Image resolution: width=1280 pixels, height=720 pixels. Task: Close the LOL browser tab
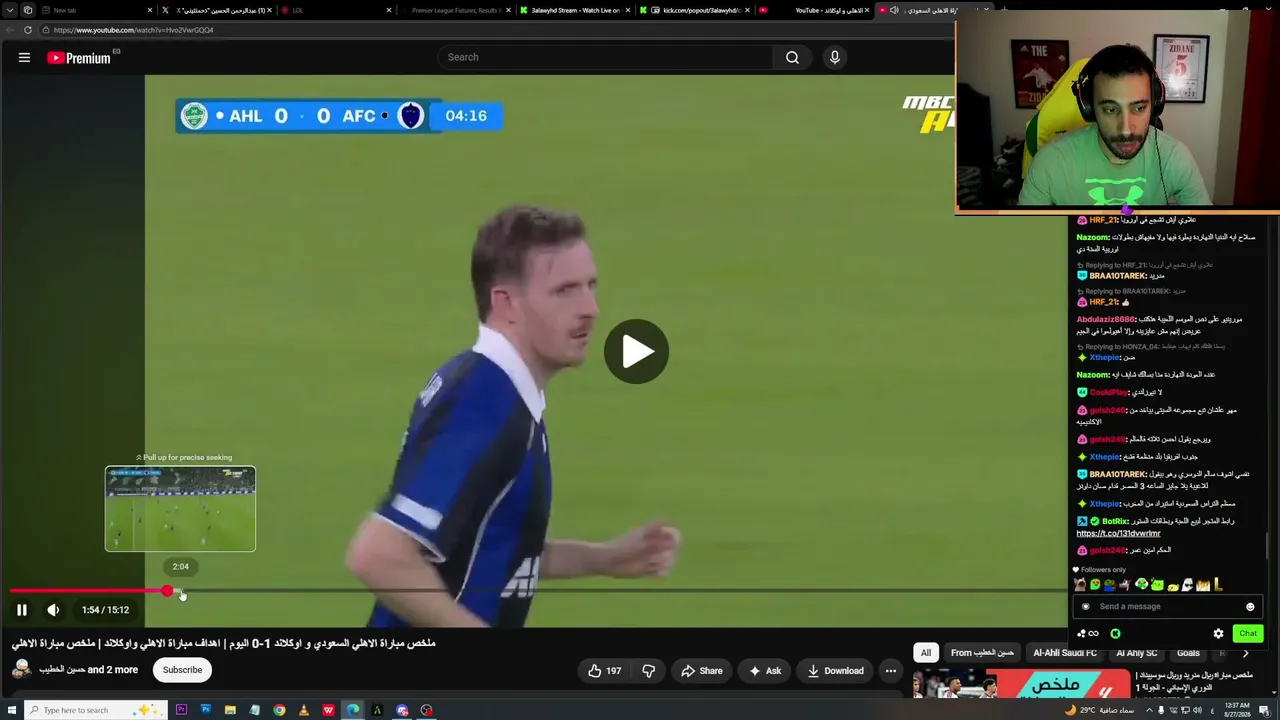[389, 10]
